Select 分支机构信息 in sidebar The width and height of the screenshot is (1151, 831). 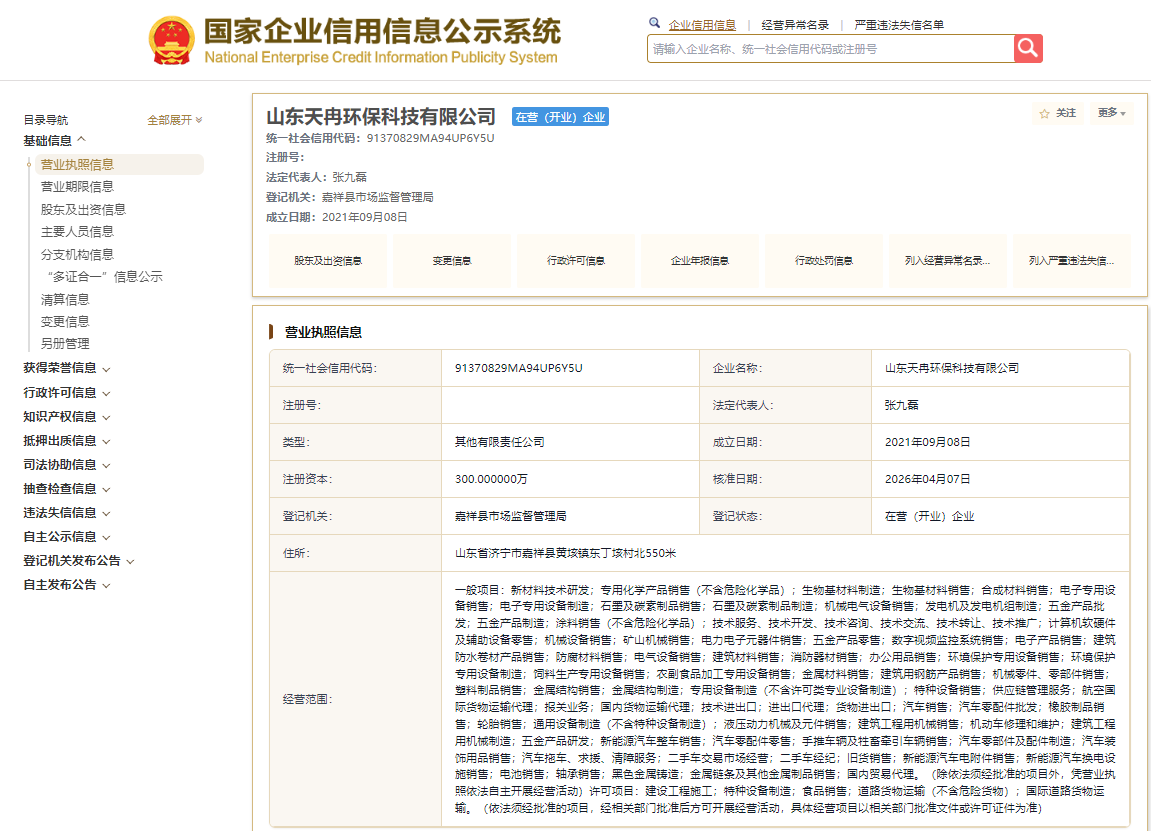pyautogui.click(x=77, y=254)
